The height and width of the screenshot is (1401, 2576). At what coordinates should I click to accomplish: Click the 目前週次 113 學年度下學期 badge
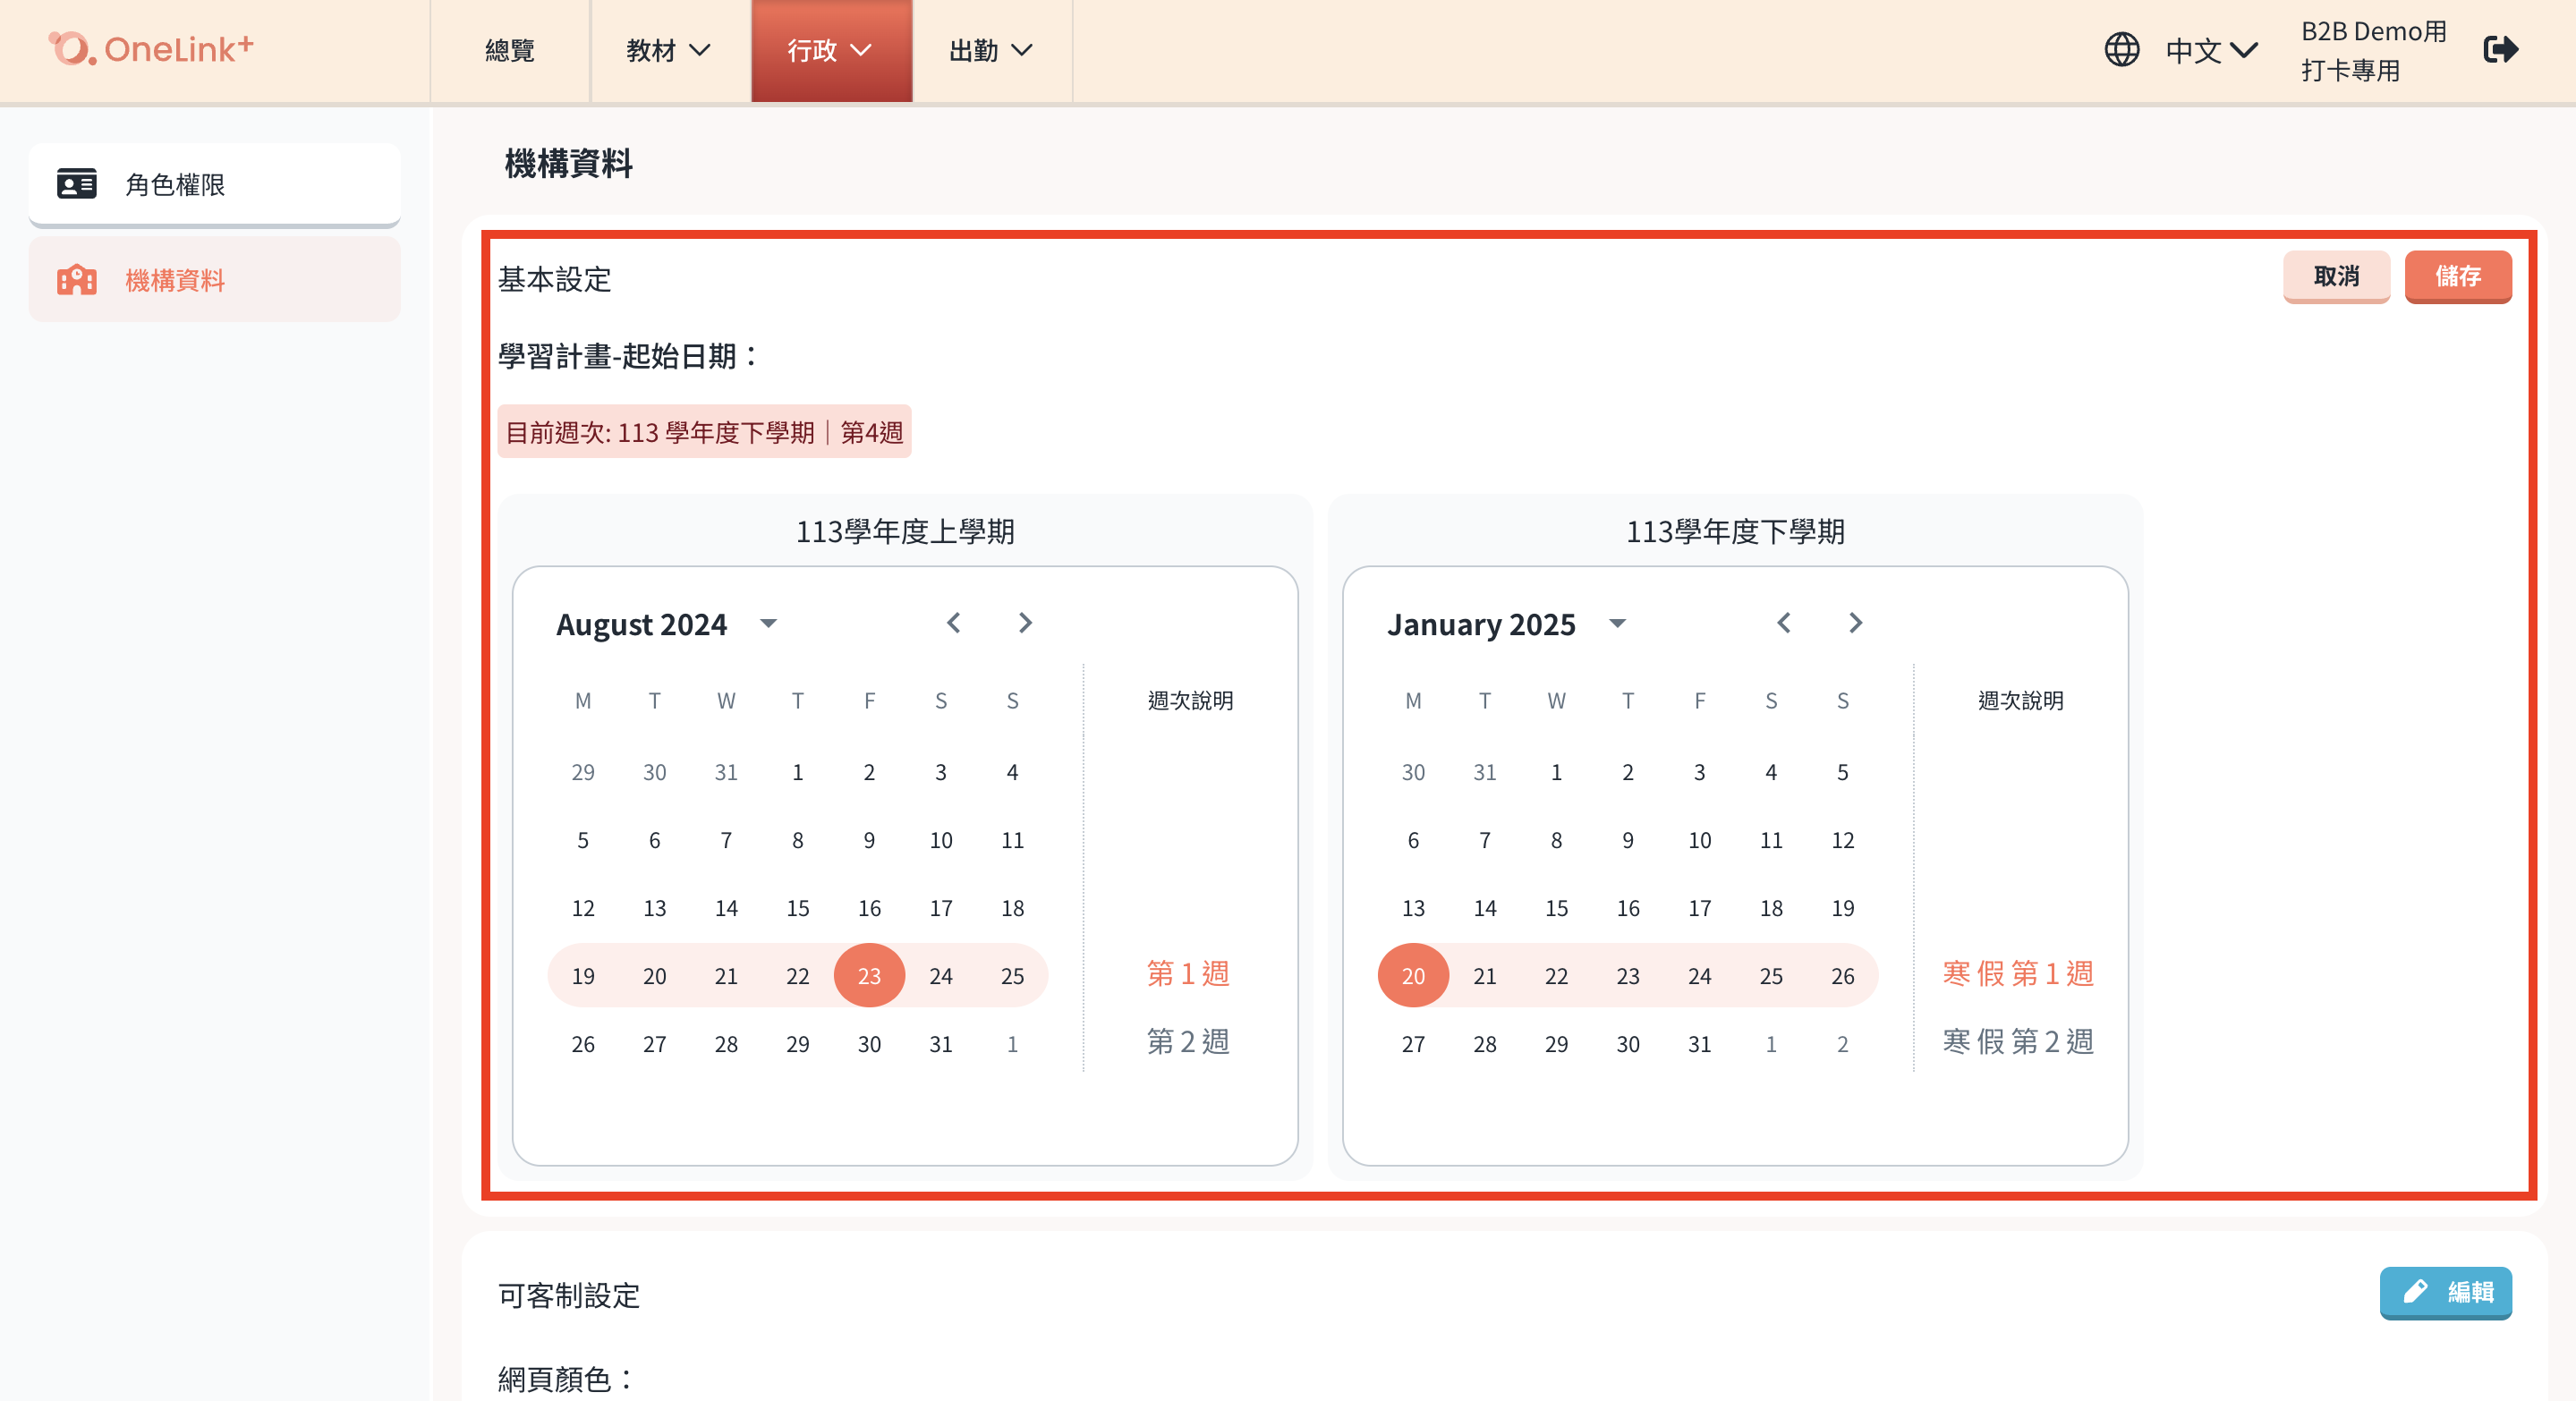point(704,431)
